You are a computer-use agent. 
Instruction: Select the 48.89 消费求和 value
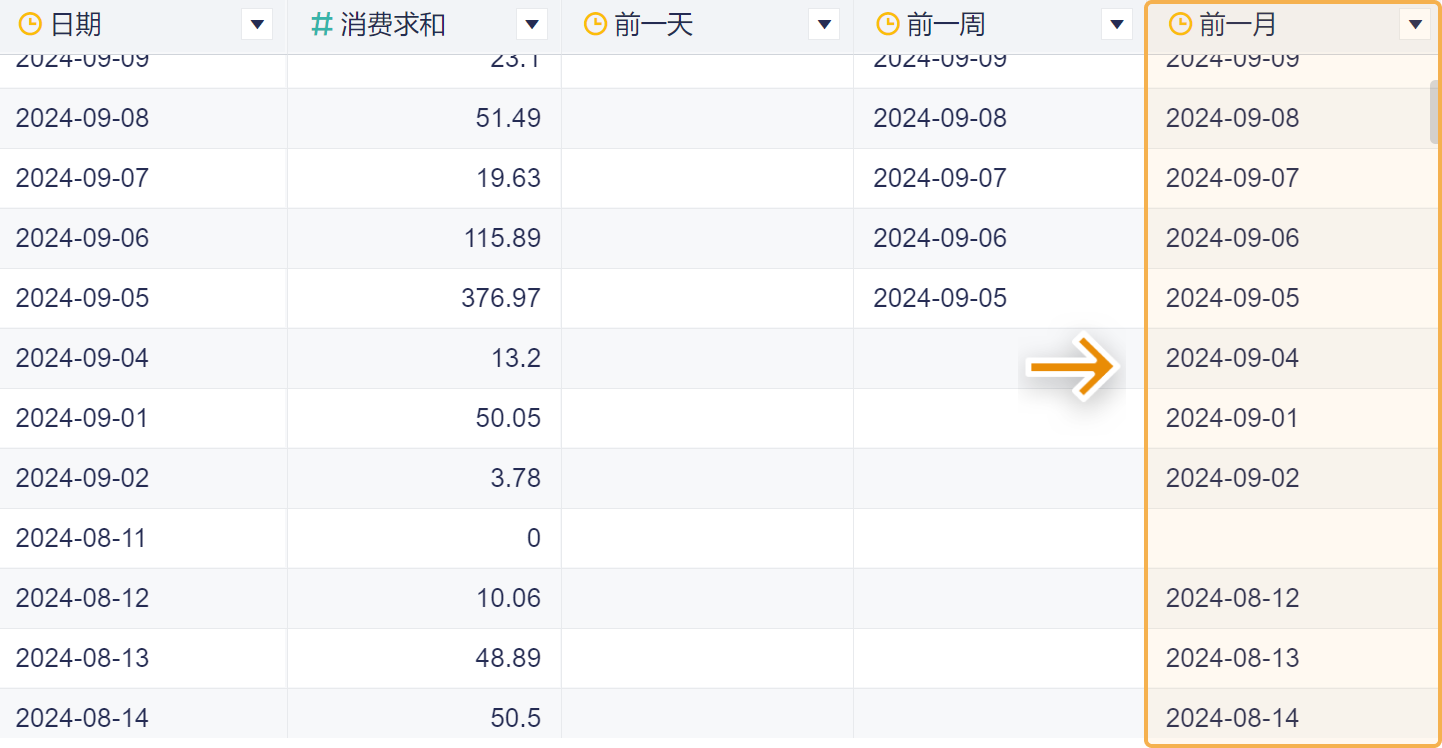click(x=508, y=658)
